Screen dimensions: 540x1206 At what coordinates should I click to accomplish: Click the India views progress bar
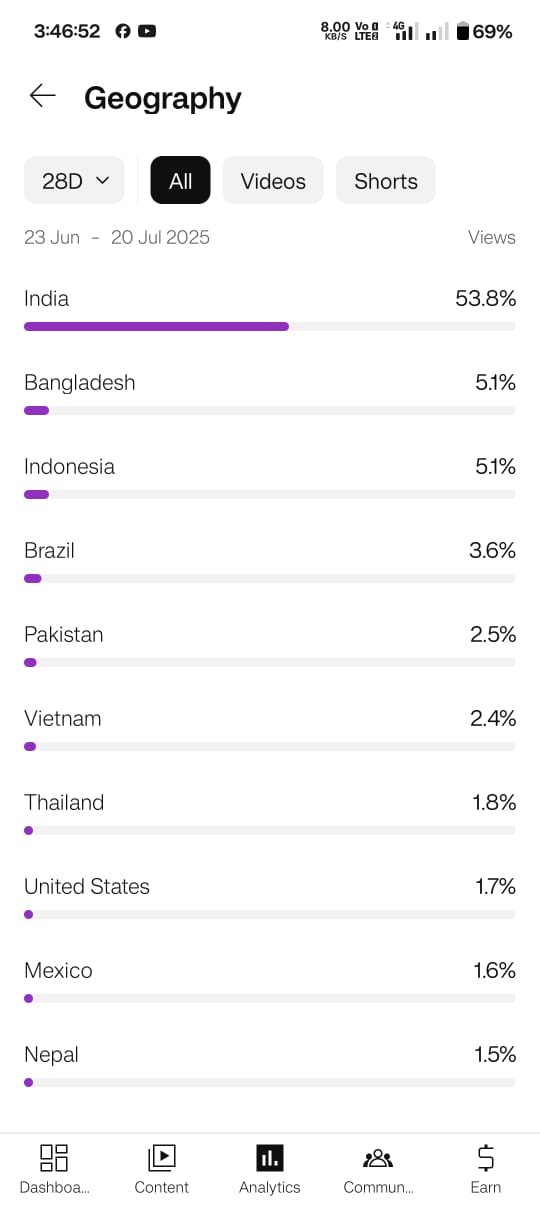(270, 326)
